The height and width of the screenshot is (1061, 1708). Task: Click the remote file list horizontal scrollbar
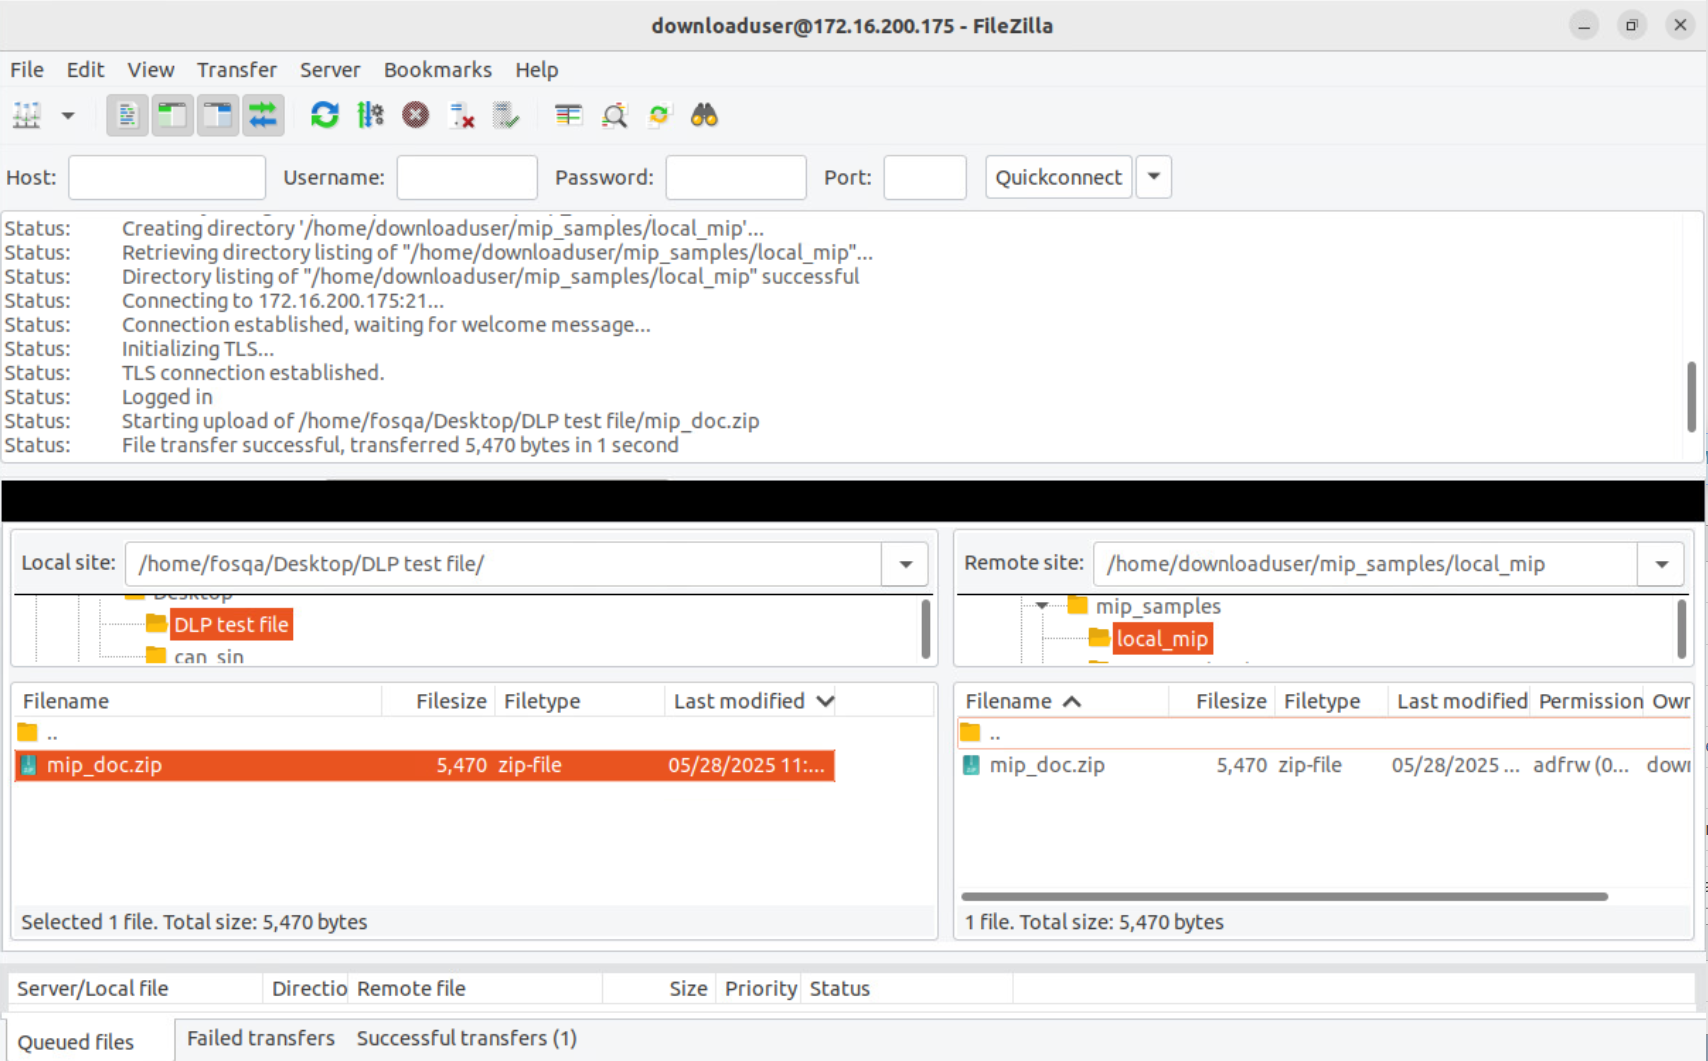coord(1285,897)
